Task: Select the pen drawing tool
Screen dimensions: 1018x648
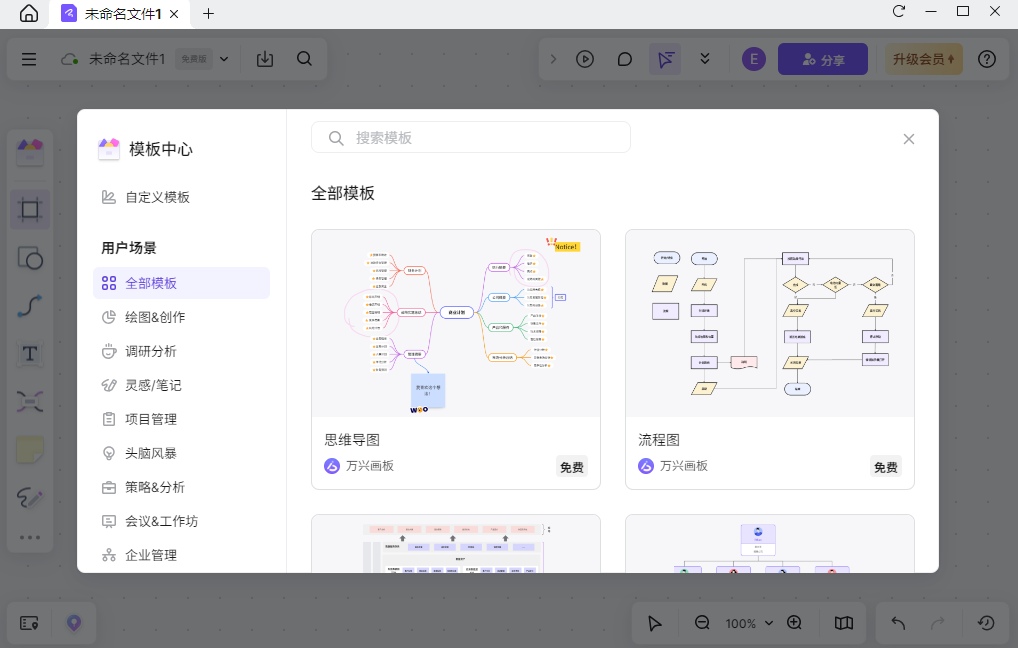Action: pos(30,498)
